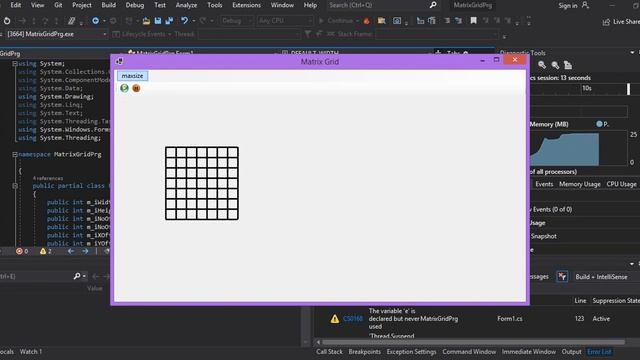Image resolution: width=640 pixels, height=360 pixels.
Task: Switch to the CPU Usage tab
Action: click(x=621, y=184)
